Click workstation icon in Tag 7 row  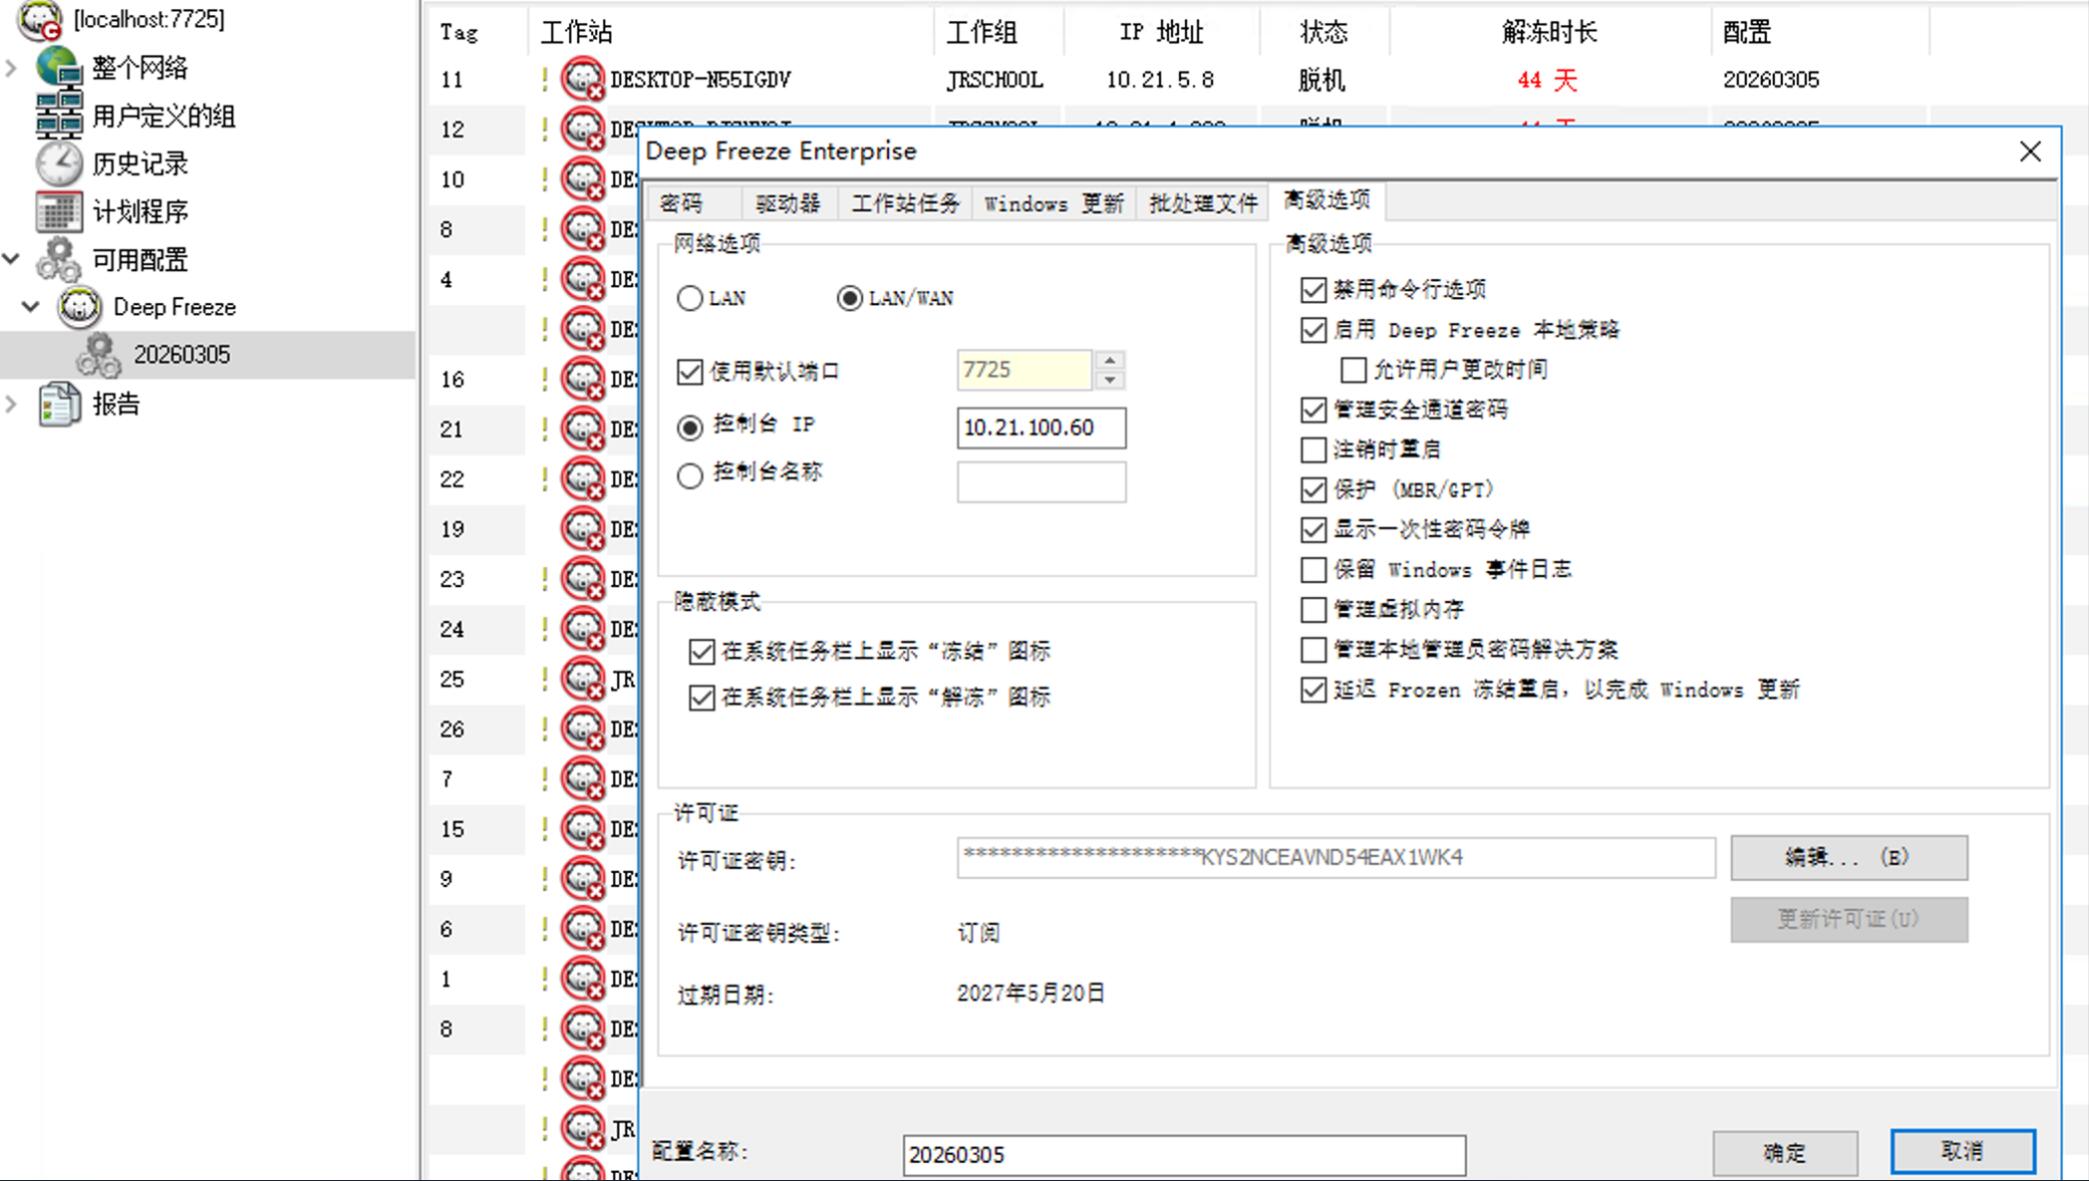click(x=583, y=779)
